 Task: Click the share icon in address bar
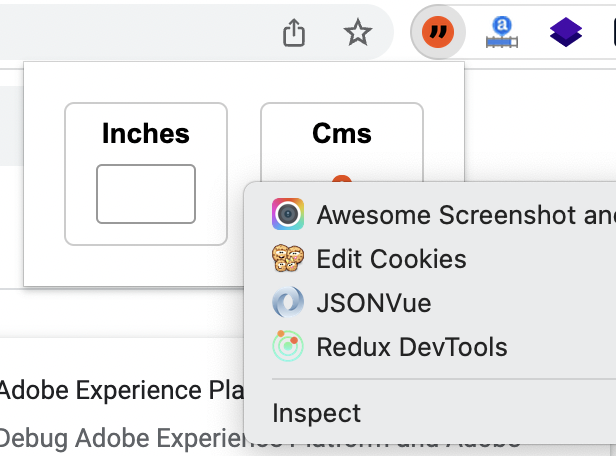tap(294, 33)
